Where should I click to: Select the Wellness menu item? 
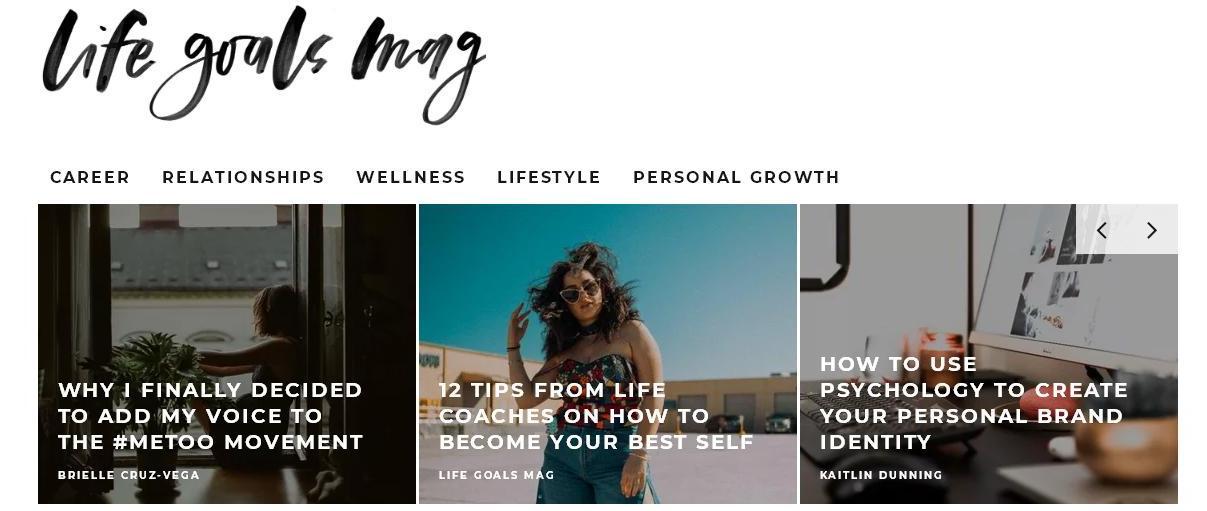point(411,177)
